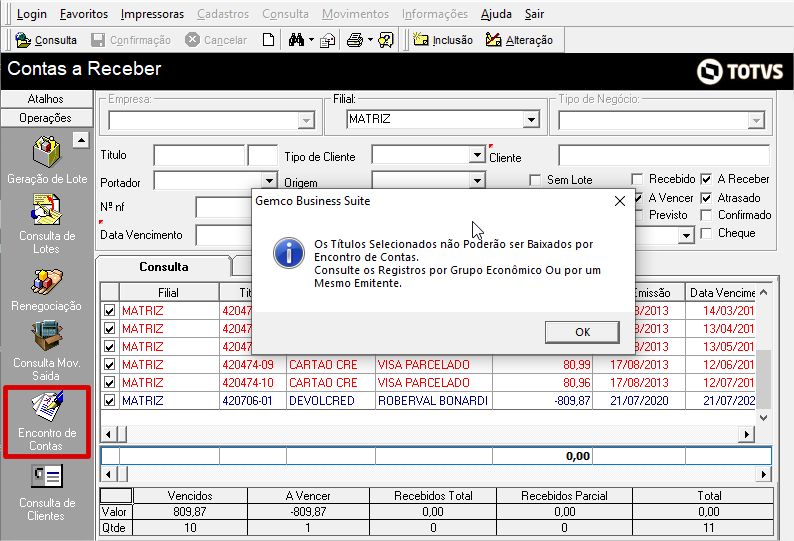This screenshot has width=794, height=541.
Task: Expand the Origem dropdown
Action: (x=477, y=180)
